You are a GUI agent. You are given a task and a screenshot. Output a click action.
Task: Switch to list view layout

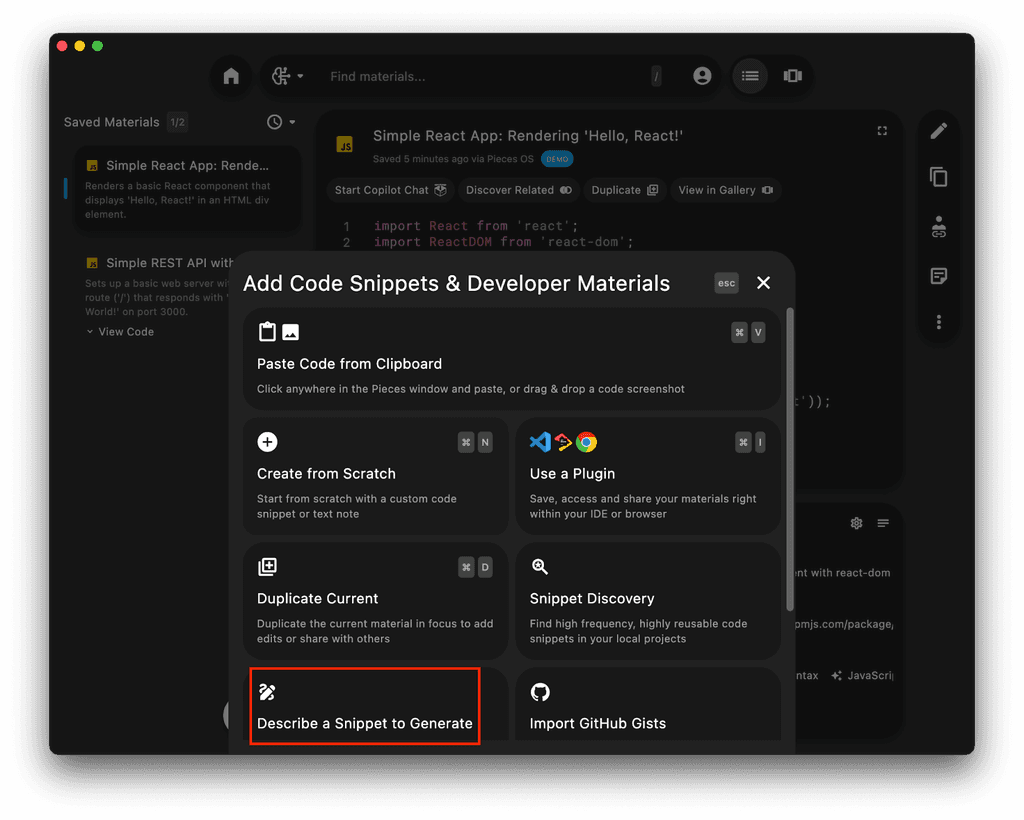750,76
